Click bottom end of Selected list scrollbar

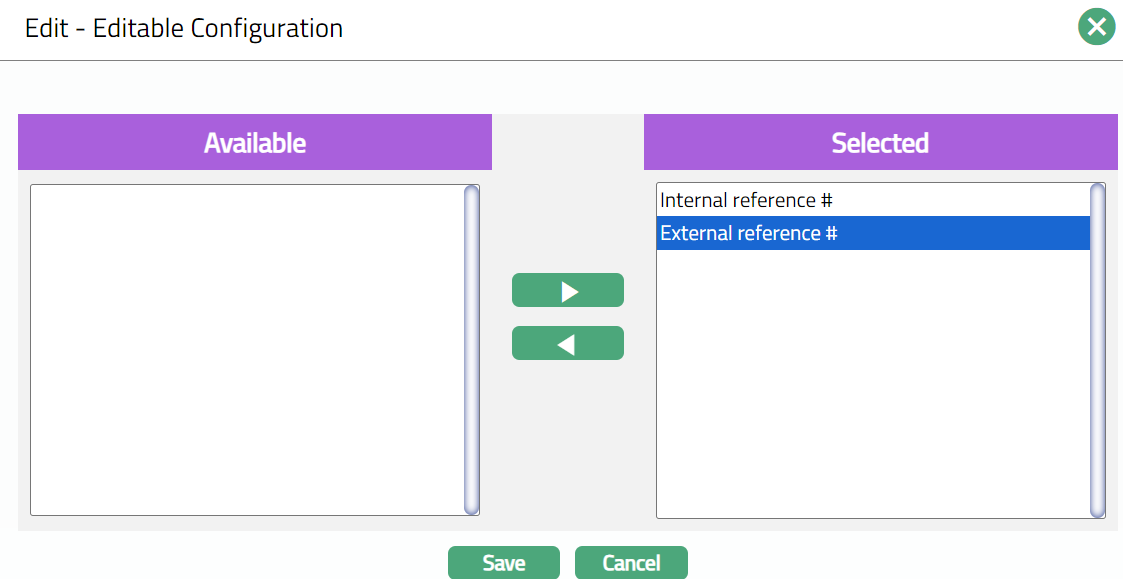pos(1097,510)
